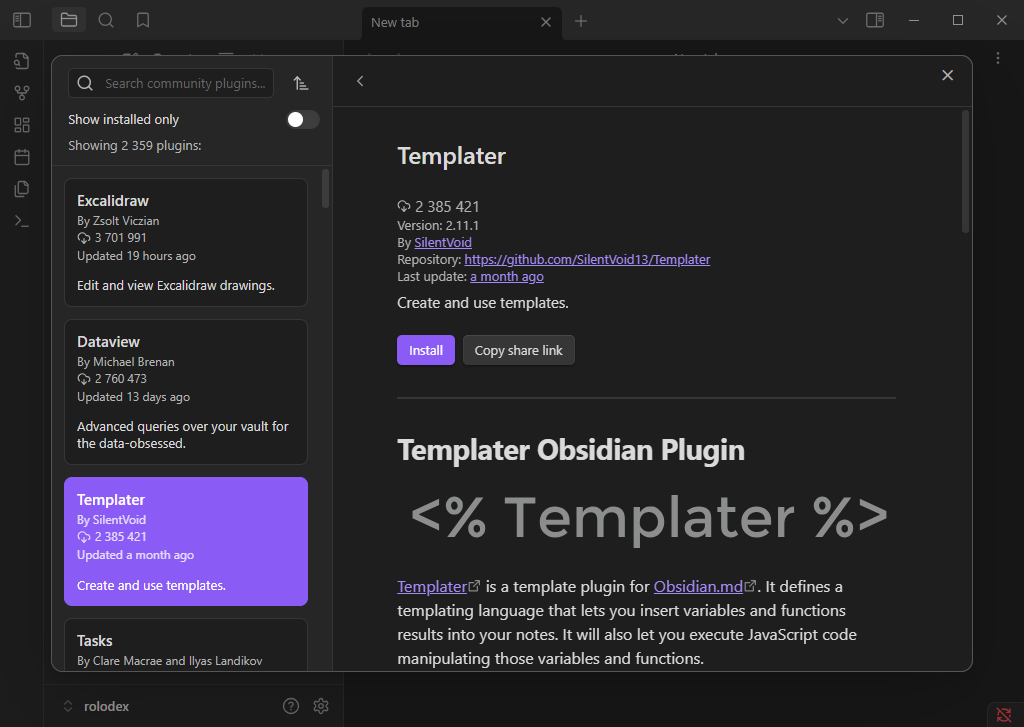The image size is (1024, 727).
Task: Add a new tab with plus icon
Action: click(x=581, y=22)
